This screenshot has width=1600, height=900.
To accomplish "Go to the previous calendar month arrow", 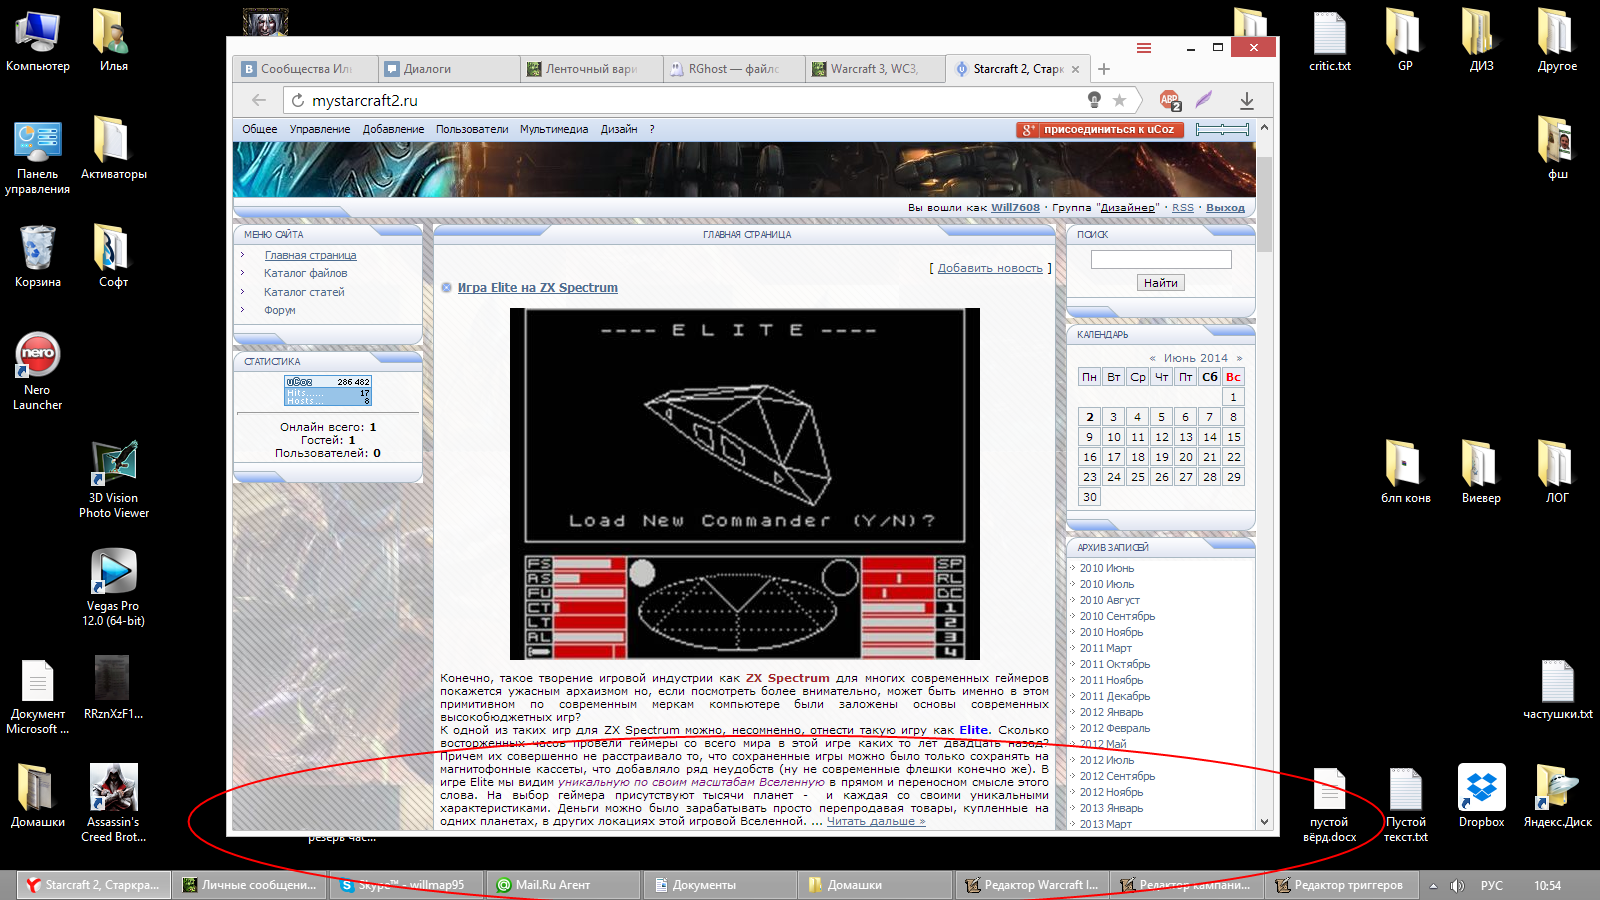I will (1152, 358).
